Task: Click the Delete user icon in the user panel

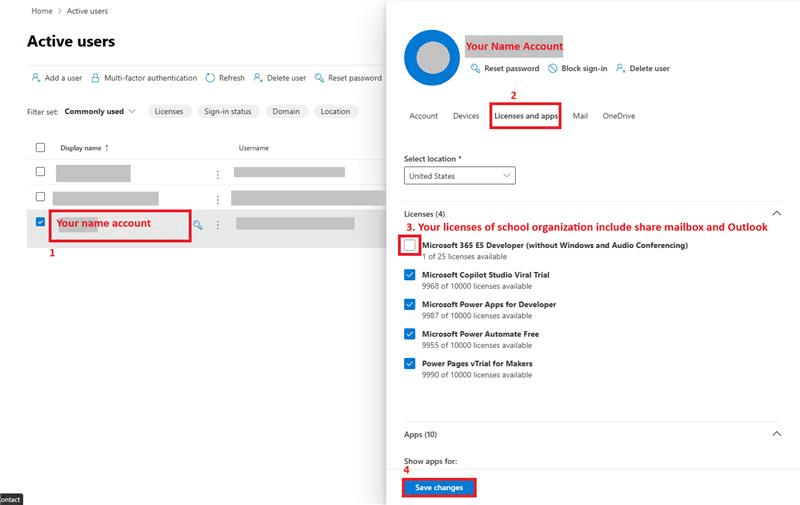Action: 620,68
